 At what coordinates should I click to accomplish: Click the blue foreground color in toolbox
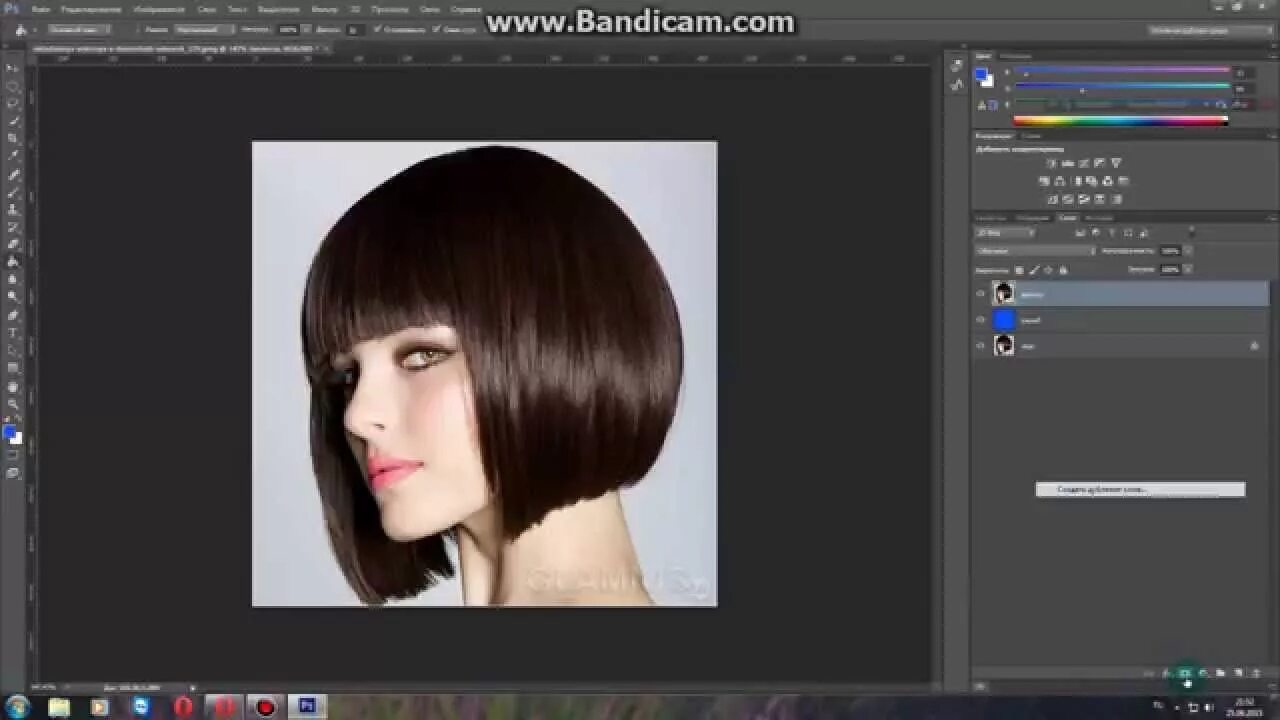[10, 432]
